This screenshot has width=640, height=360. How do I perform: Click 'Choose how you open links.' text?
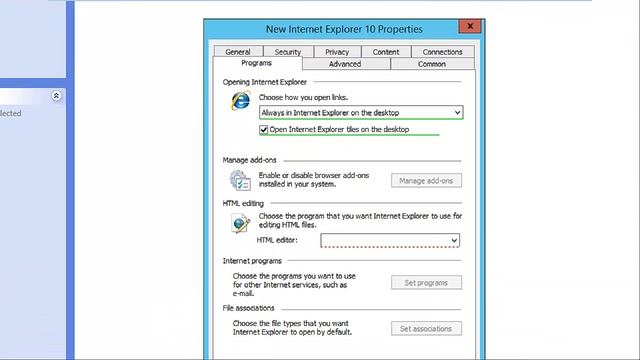[303, 97]
